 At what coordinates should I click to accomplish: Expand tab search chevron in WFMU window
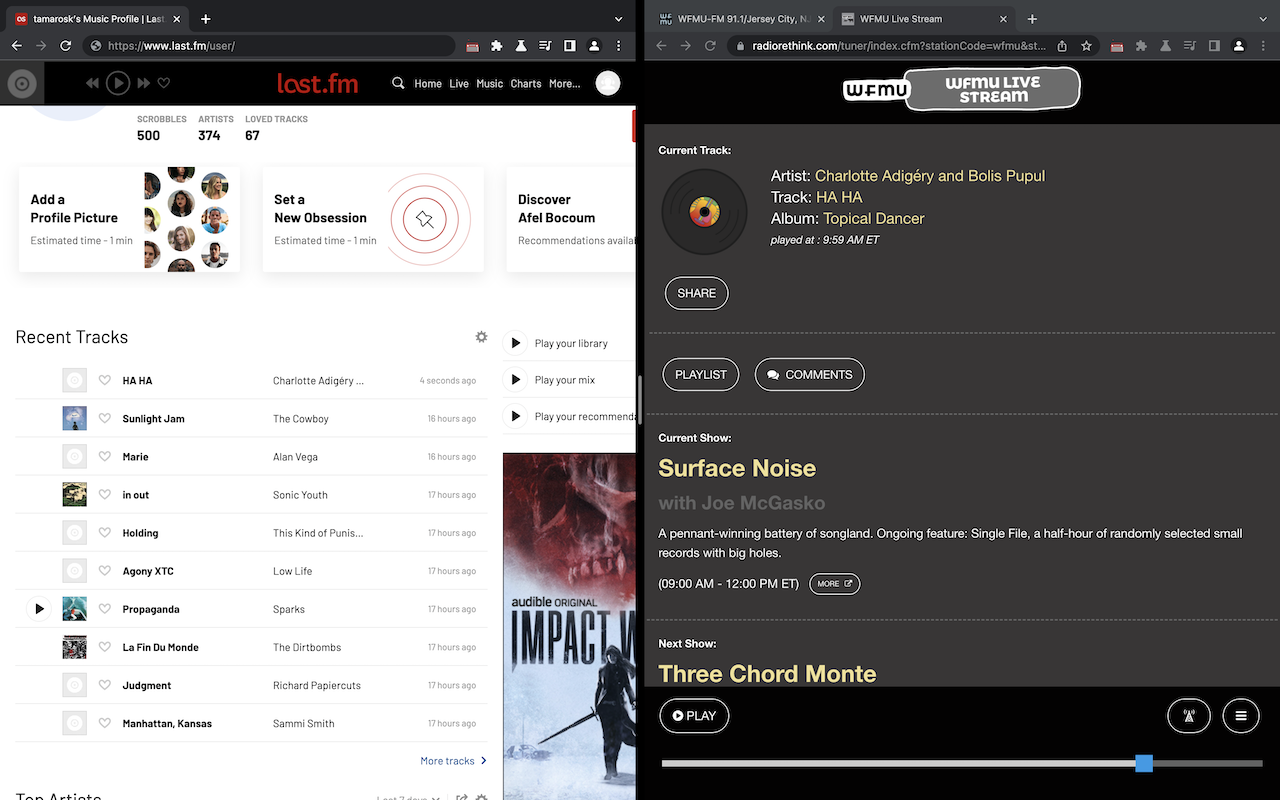1262,19
